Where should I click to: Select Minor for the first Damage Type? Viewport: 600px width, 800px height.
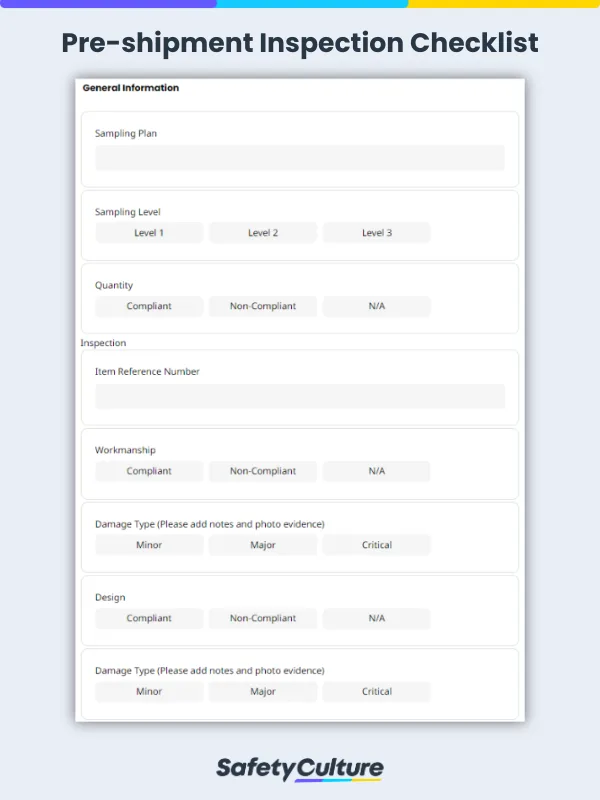coord(148,544)
